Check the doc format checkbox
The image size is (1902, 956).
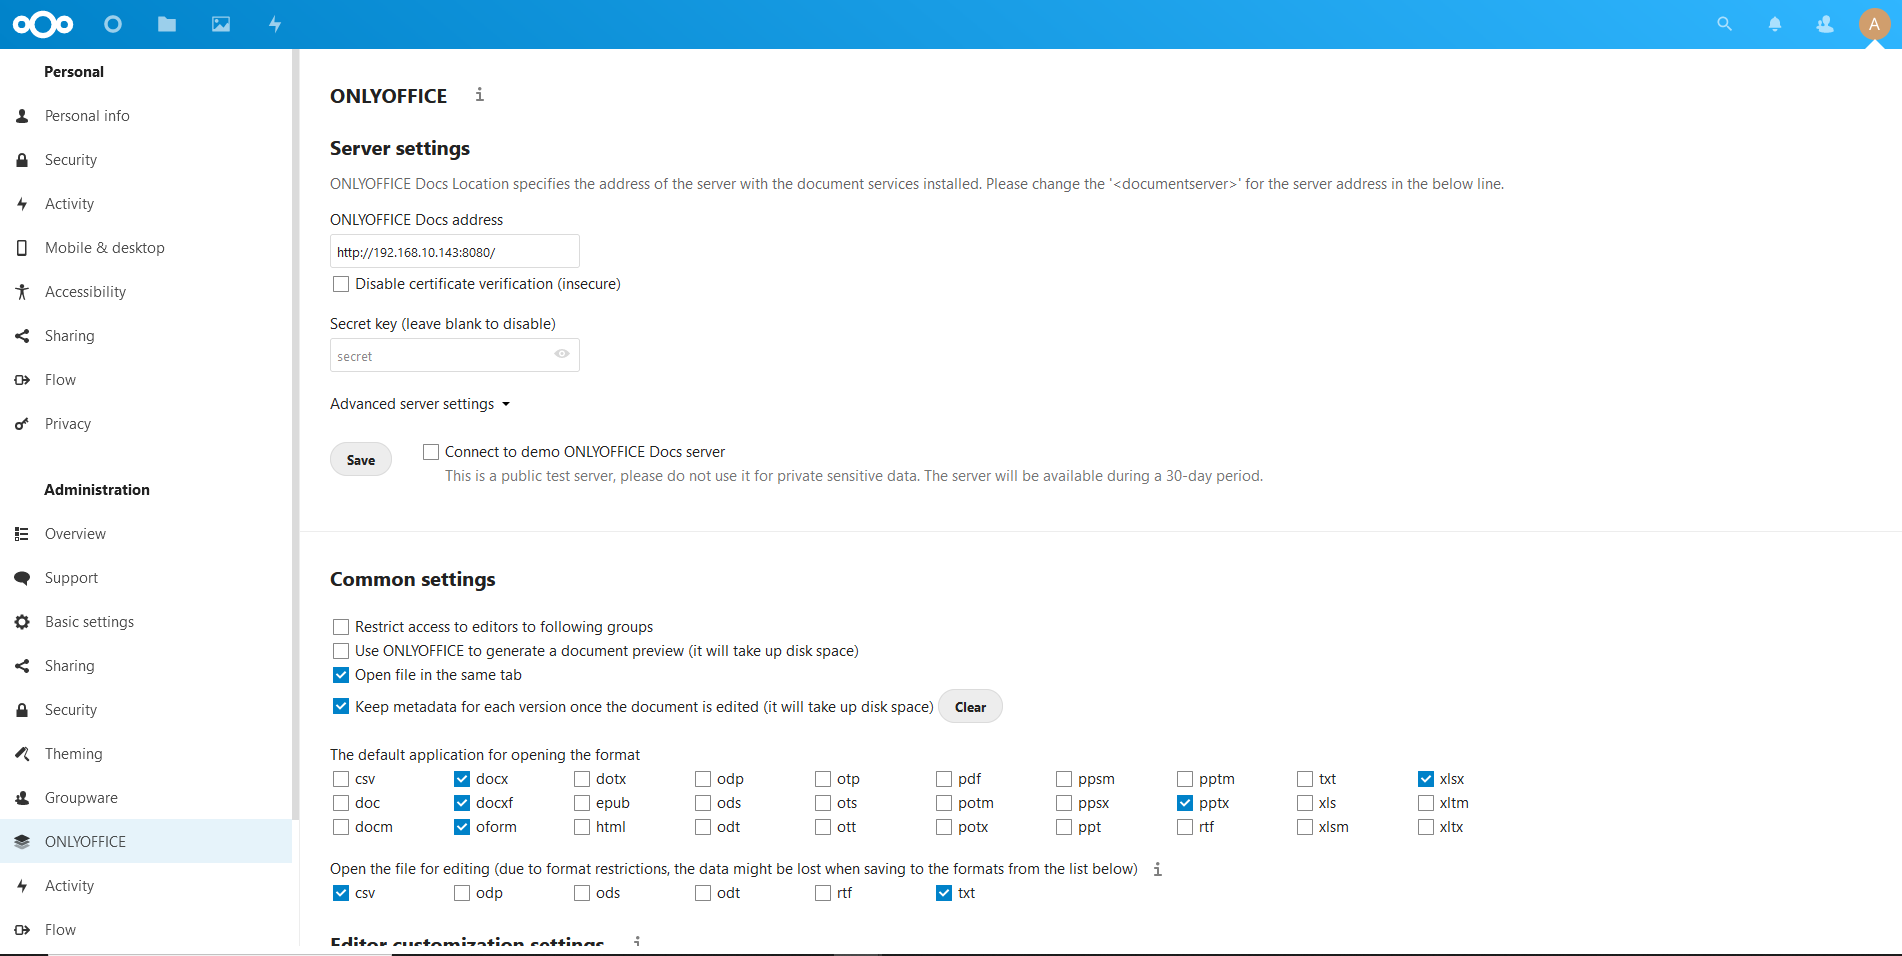[x=341, y=803]
